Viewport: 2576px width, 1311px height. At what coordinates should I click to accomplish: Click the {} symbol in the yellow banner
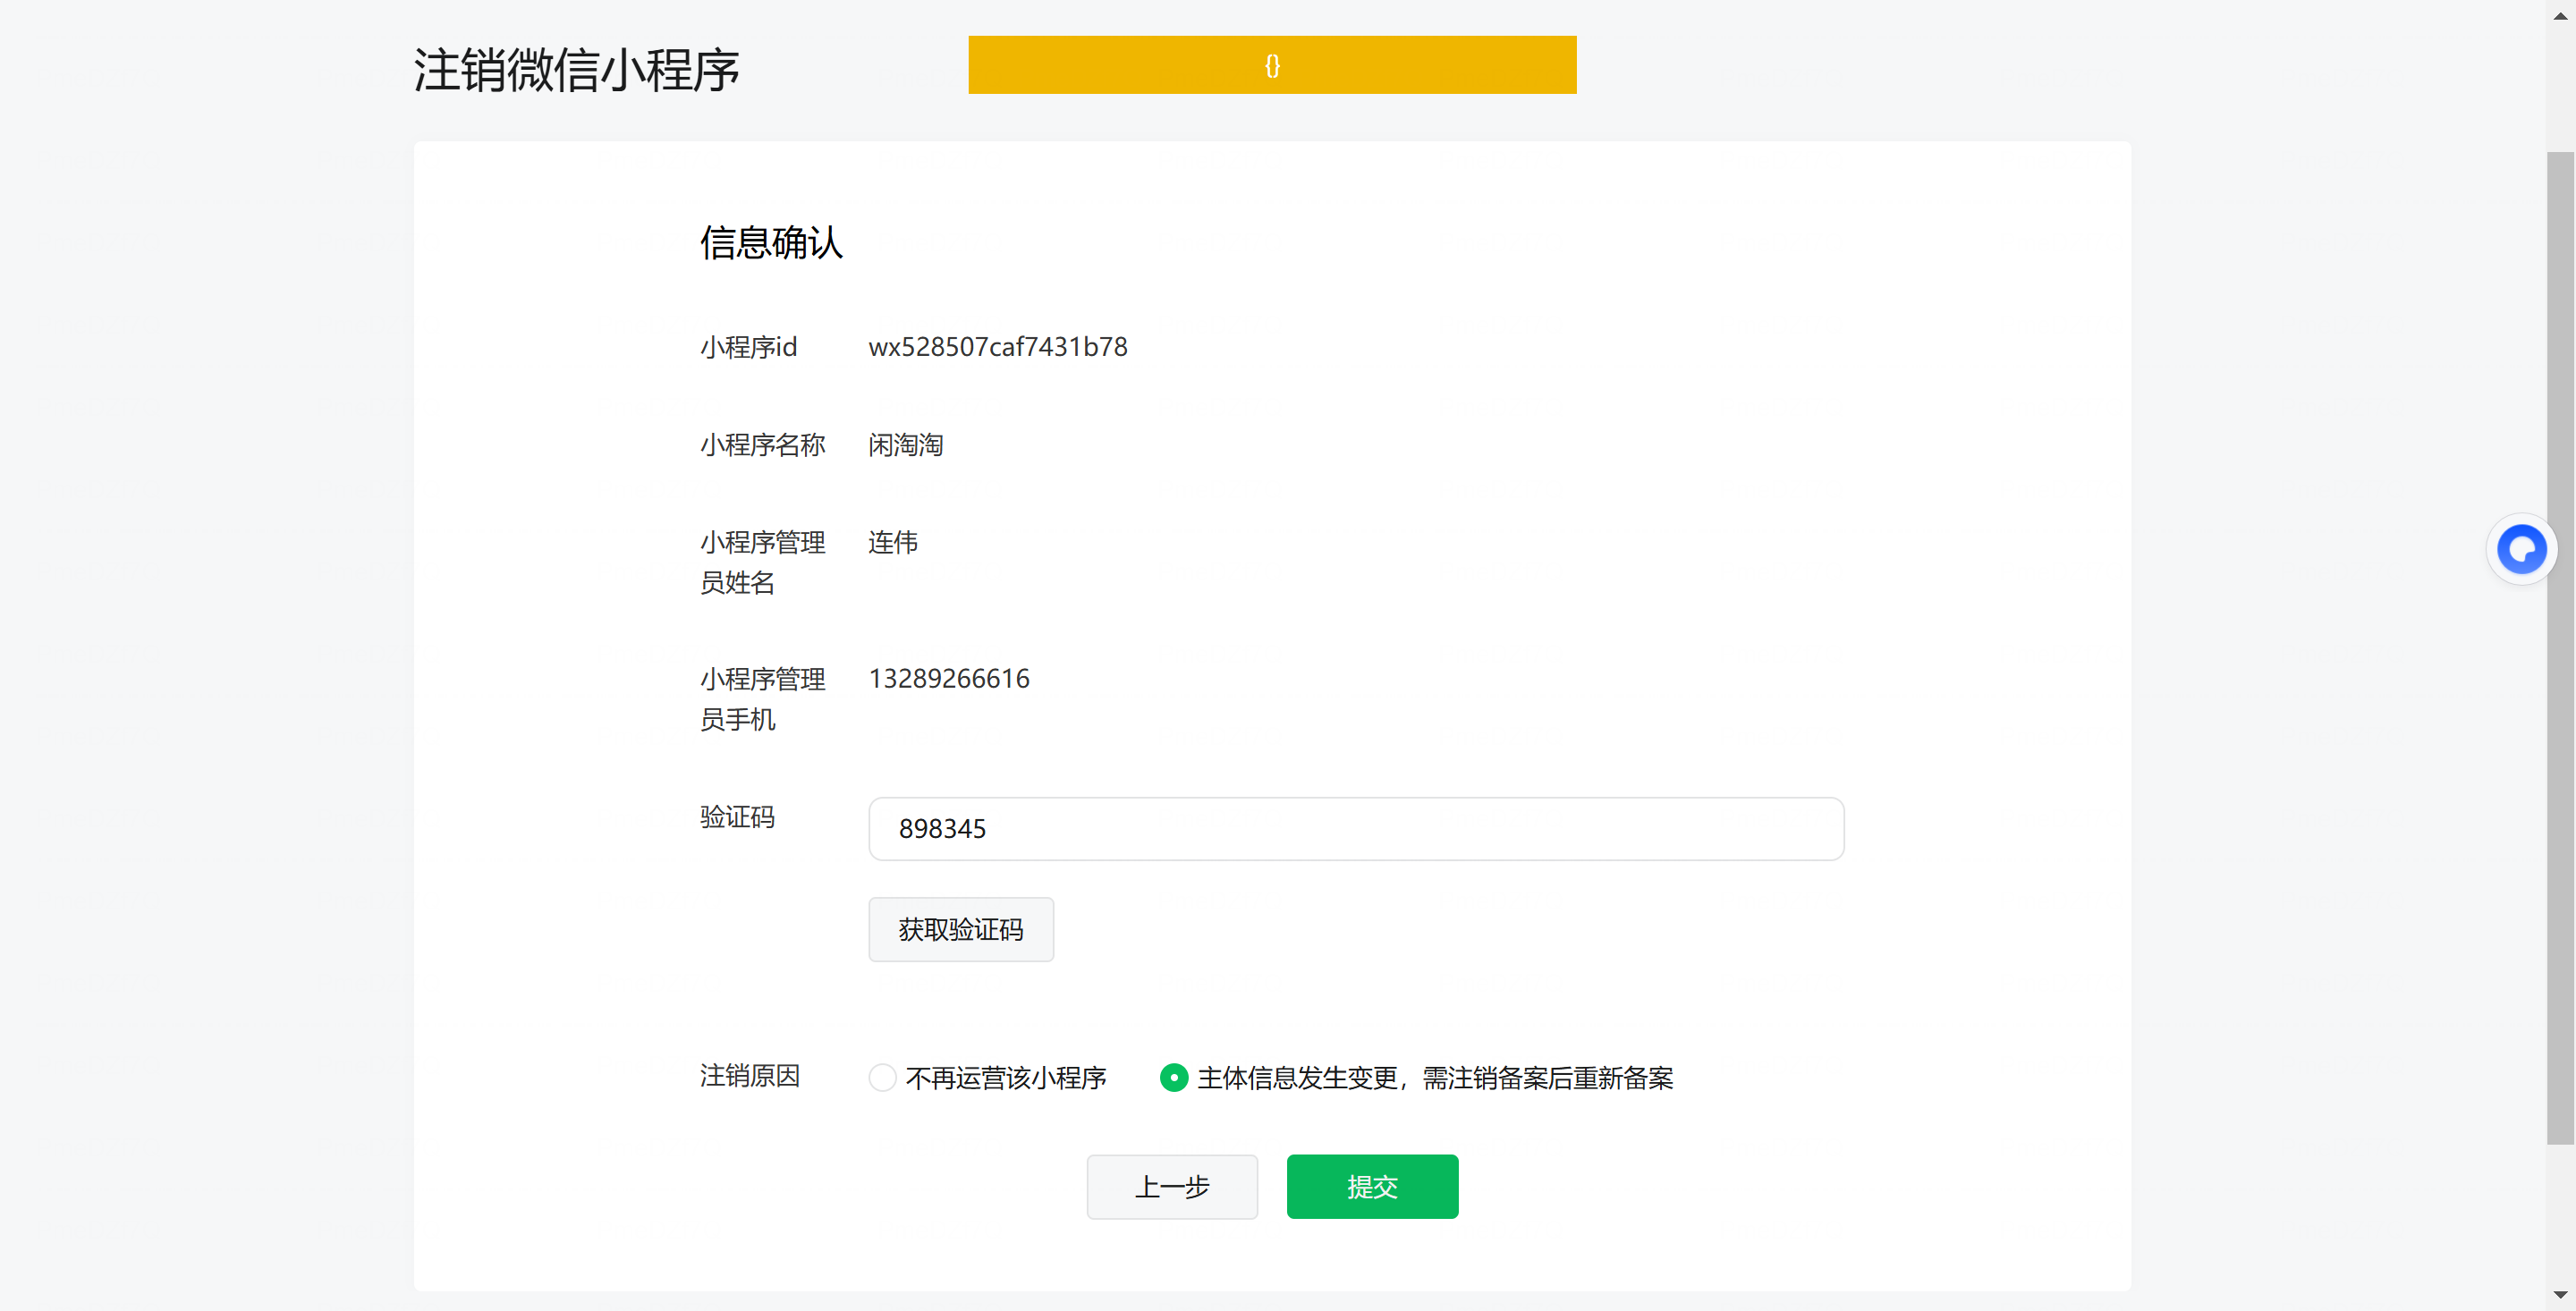[1272, 66]
